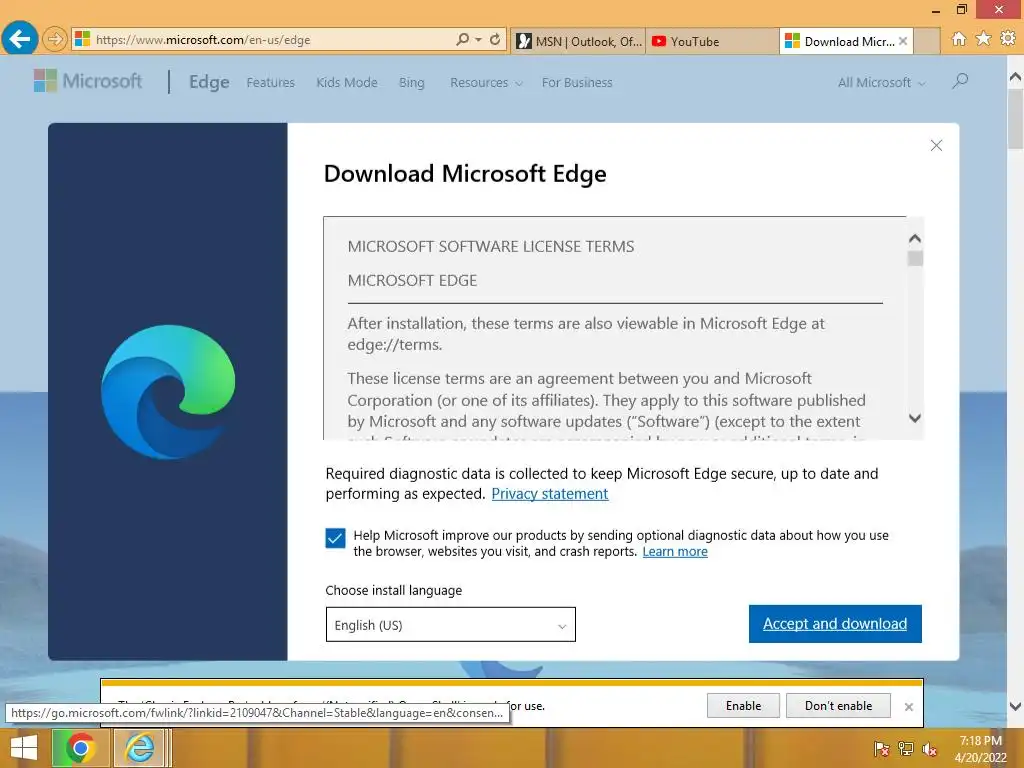Open the For Business menu item
Image resolution: width=1024 pixels, height=768 pixels.
pos(577,82)
